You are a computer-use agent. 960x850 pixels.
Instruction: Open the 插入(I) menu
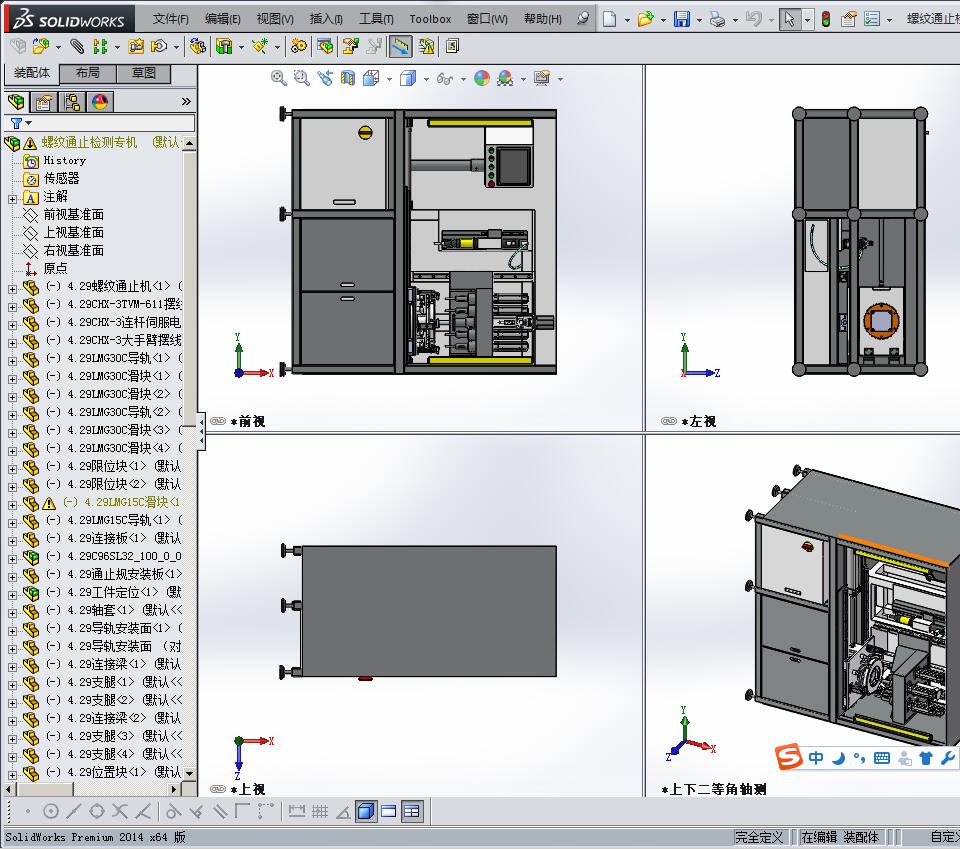pos(326,19)
